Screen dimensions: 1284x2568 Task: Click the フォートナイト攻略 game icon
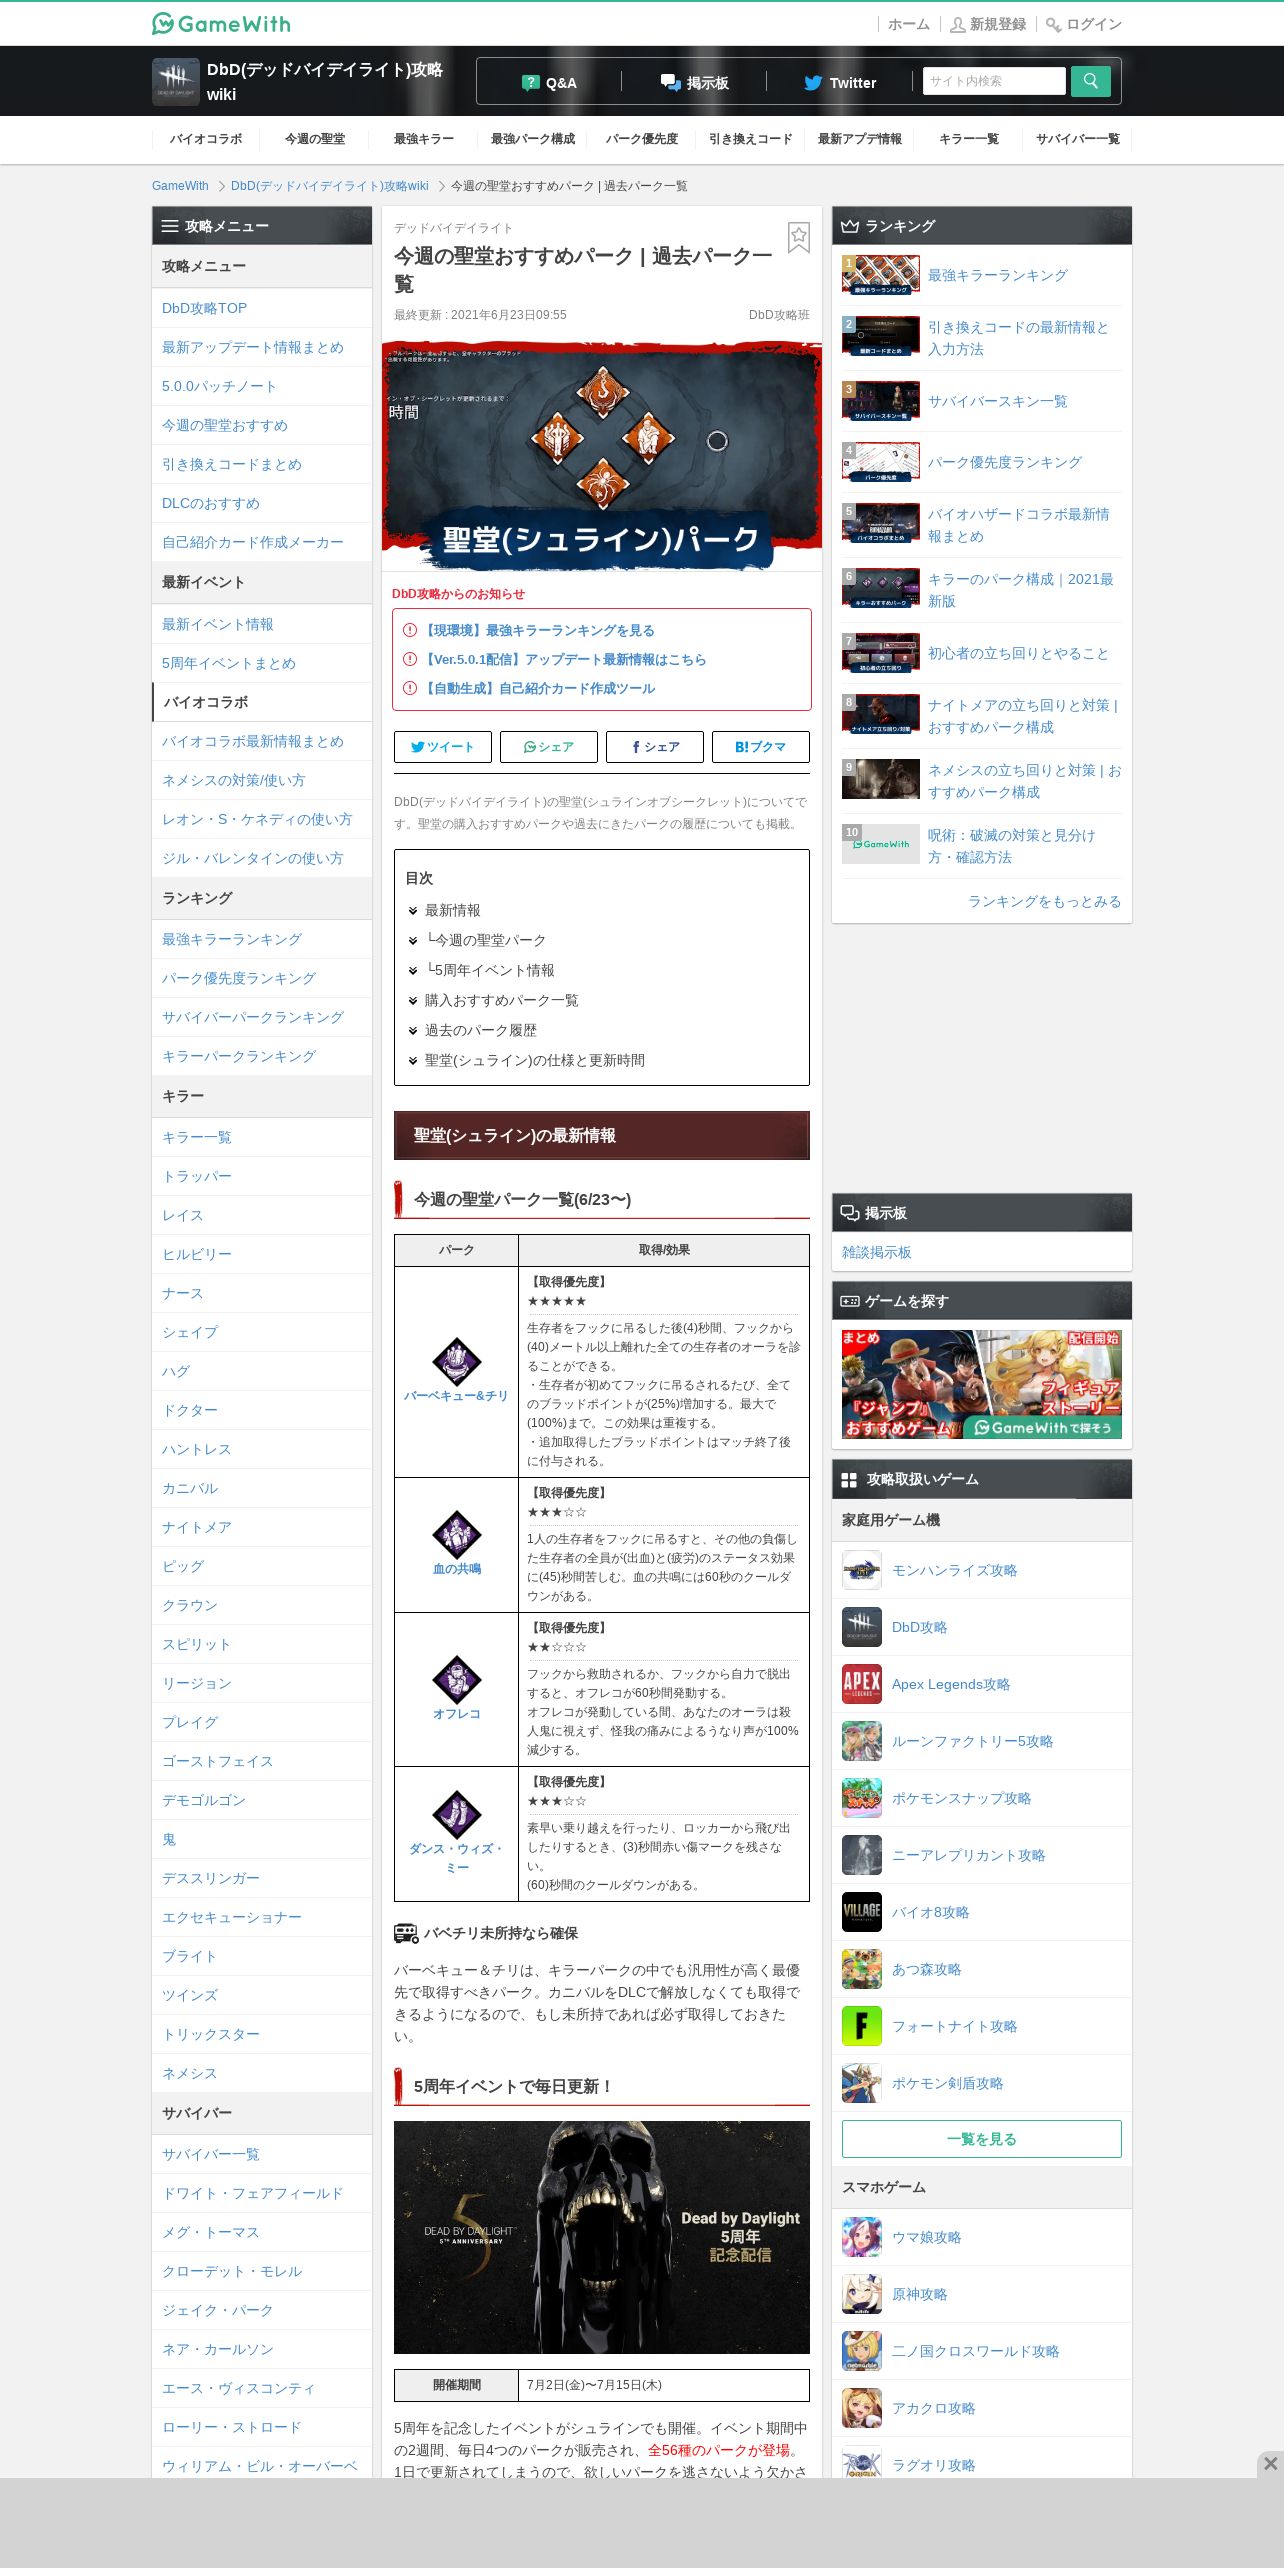(x=861, y=2026)
